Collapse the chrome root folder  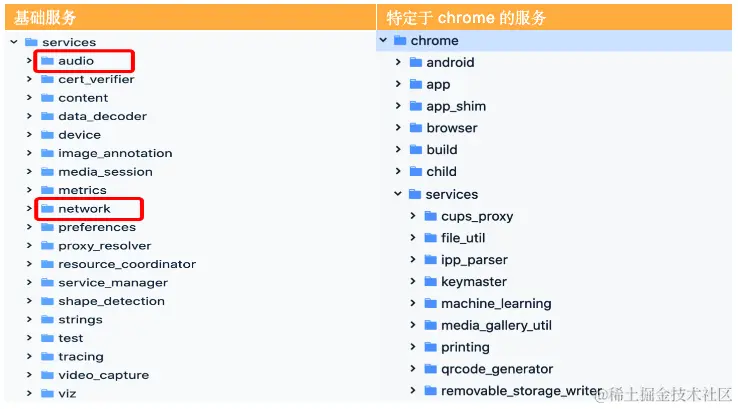pos(383,41)
